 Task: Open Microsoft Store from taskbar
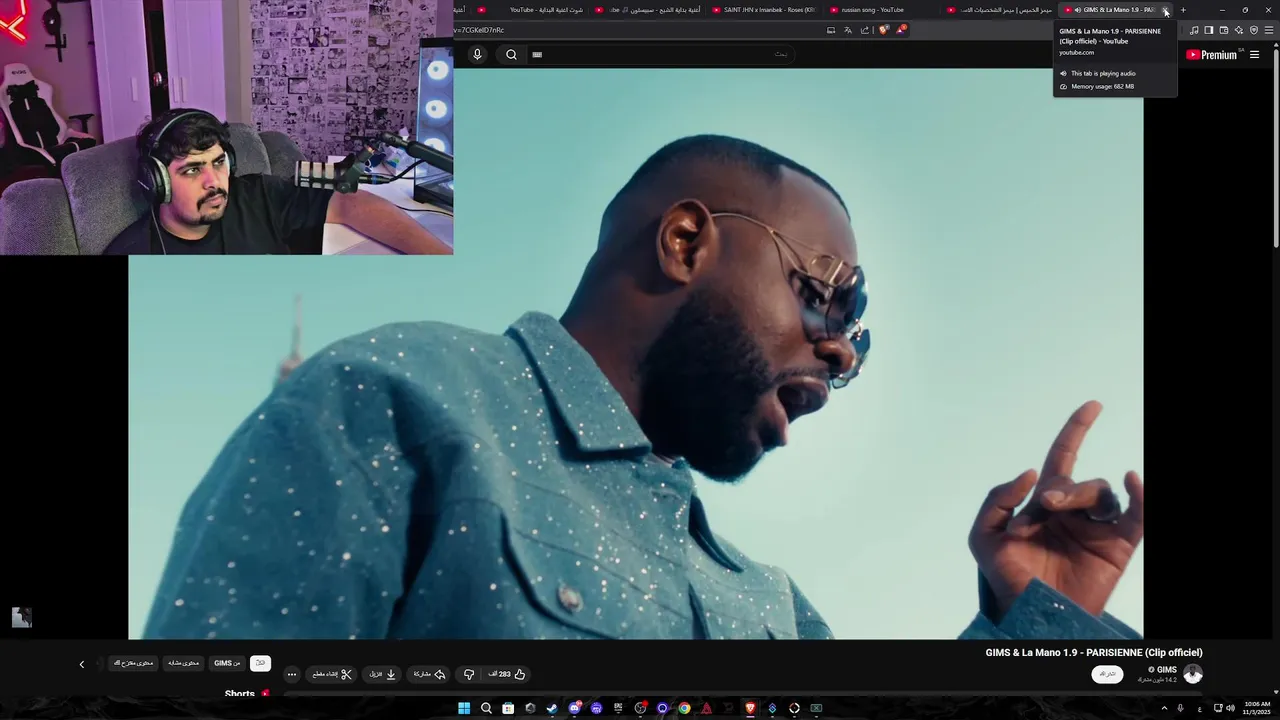pos(508,708)
